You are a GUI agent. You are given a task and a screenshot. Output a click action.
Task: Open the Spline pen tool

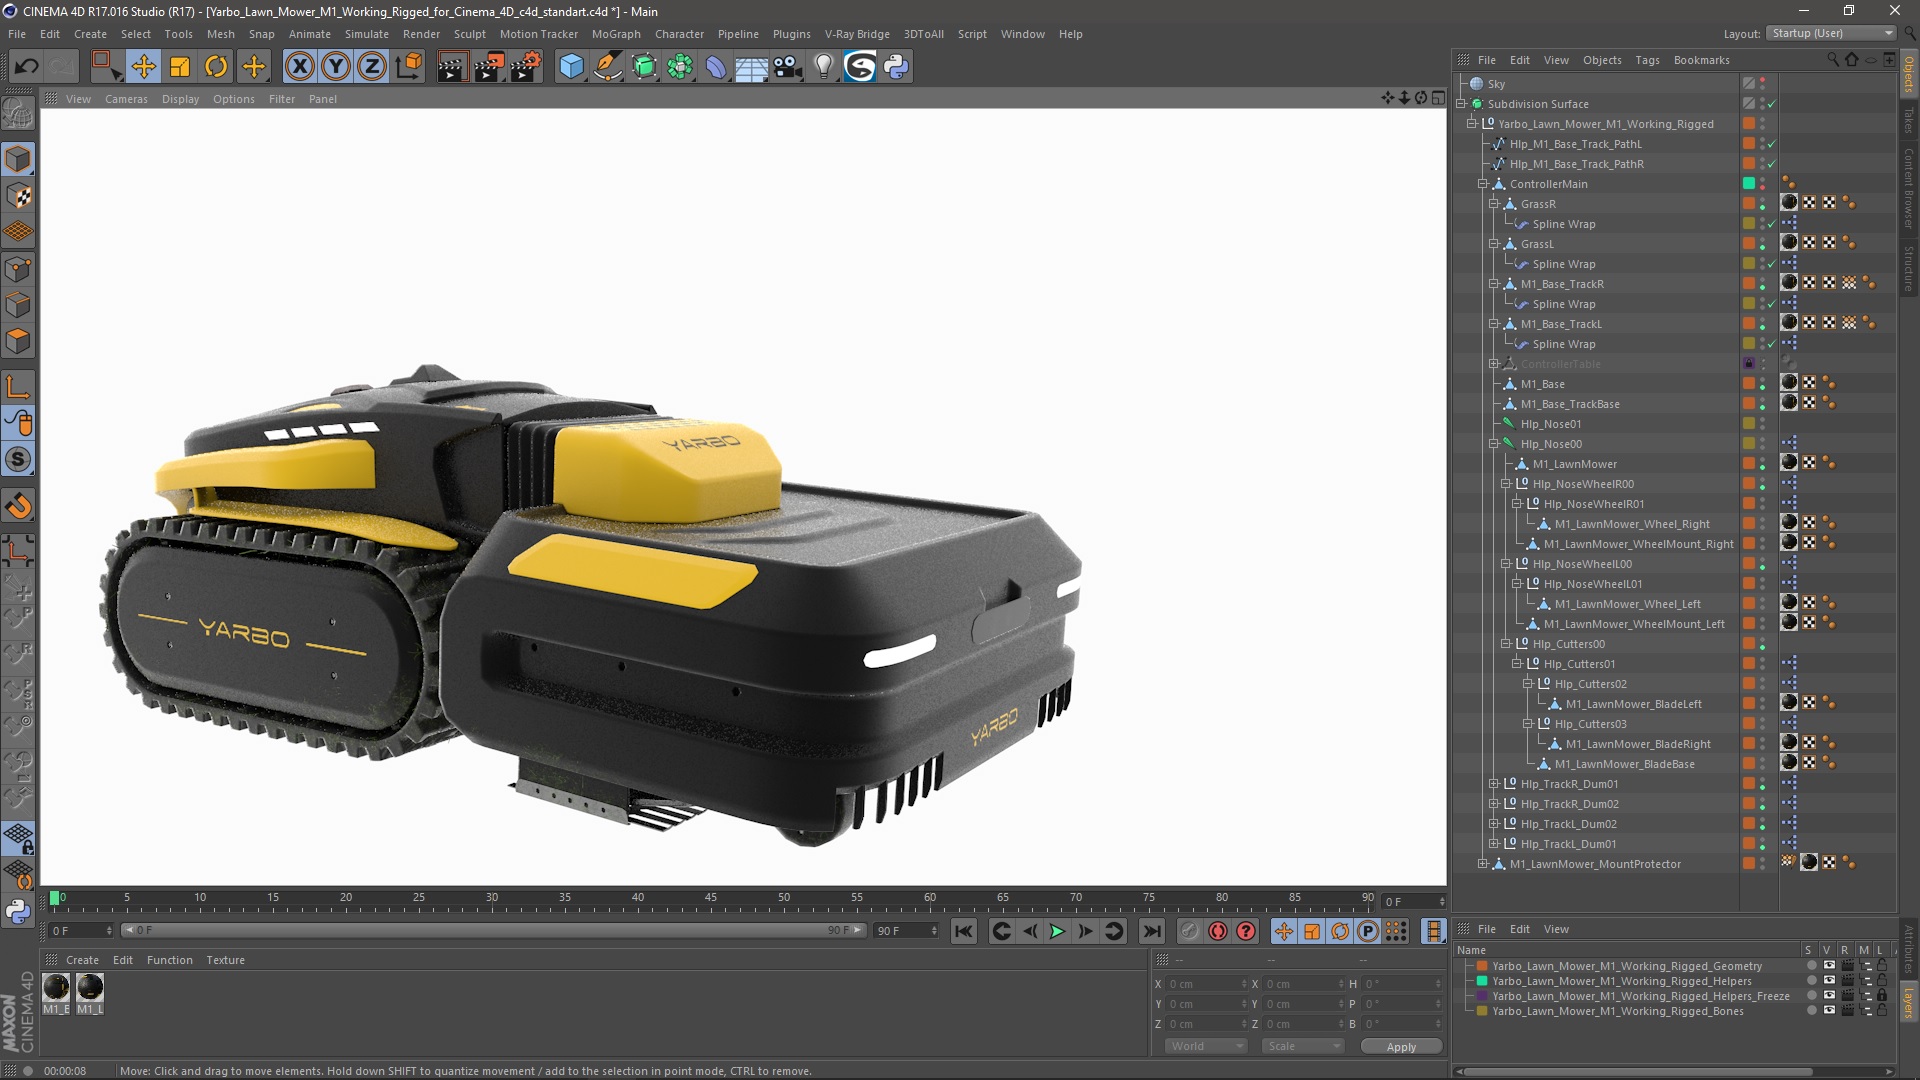coord(607,67)
